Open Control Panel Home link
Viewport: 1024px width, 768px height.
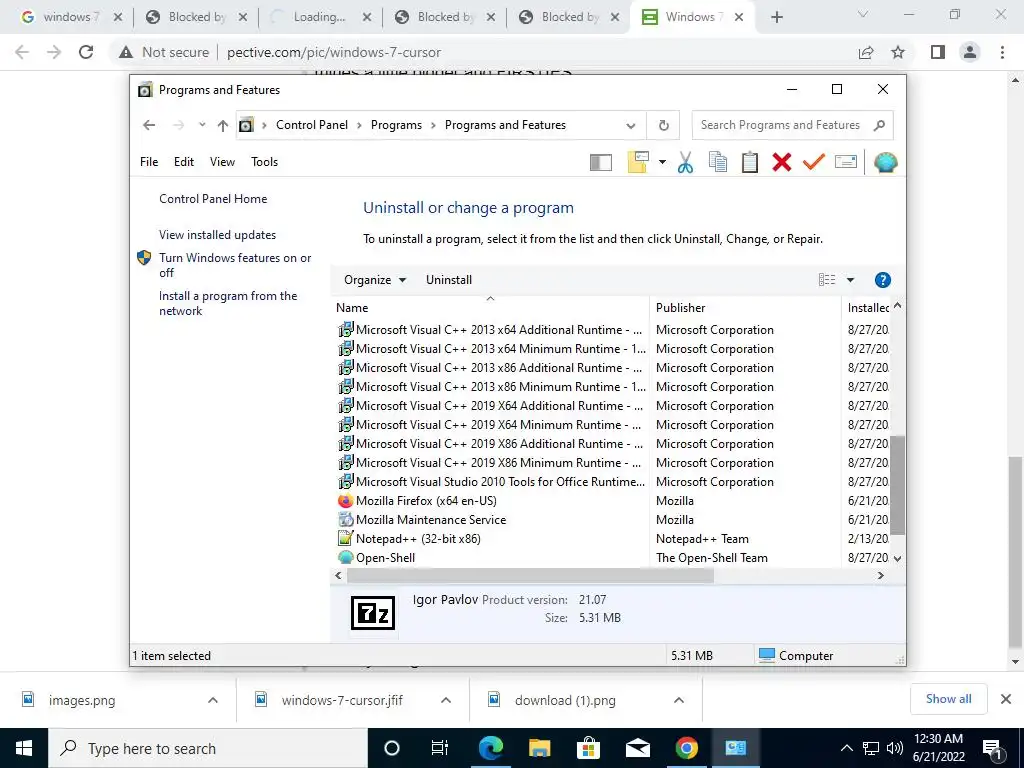click(x=213, y=199)
